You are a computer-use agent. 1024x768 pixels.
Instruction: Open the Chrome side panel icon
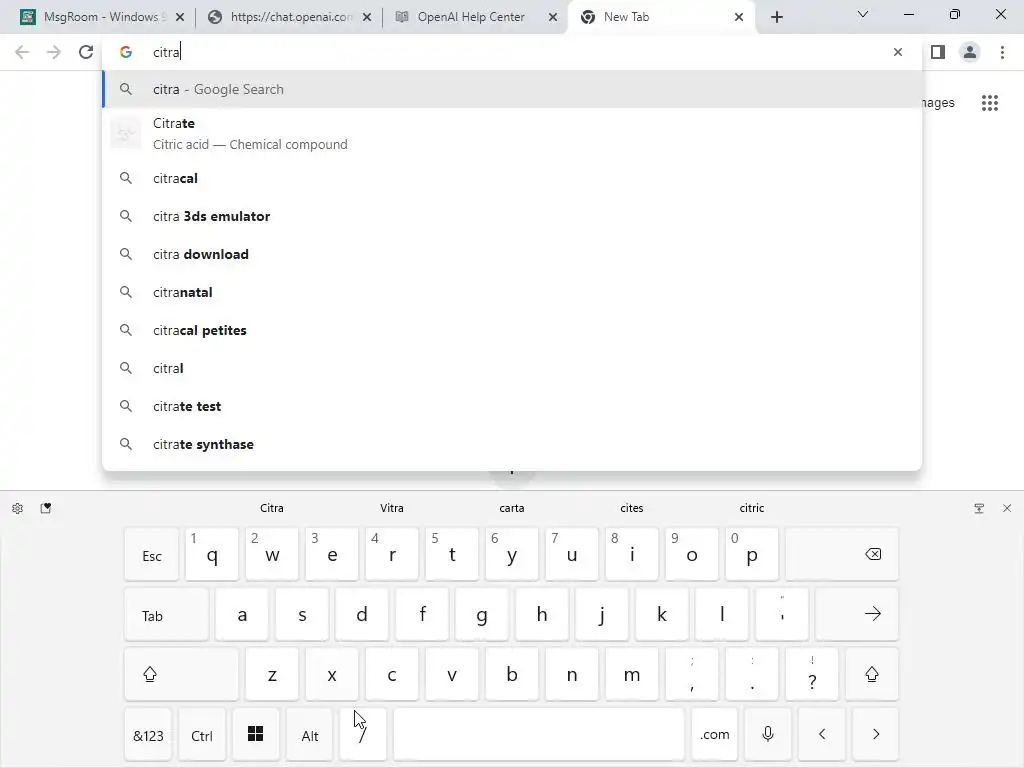(938, 52)
